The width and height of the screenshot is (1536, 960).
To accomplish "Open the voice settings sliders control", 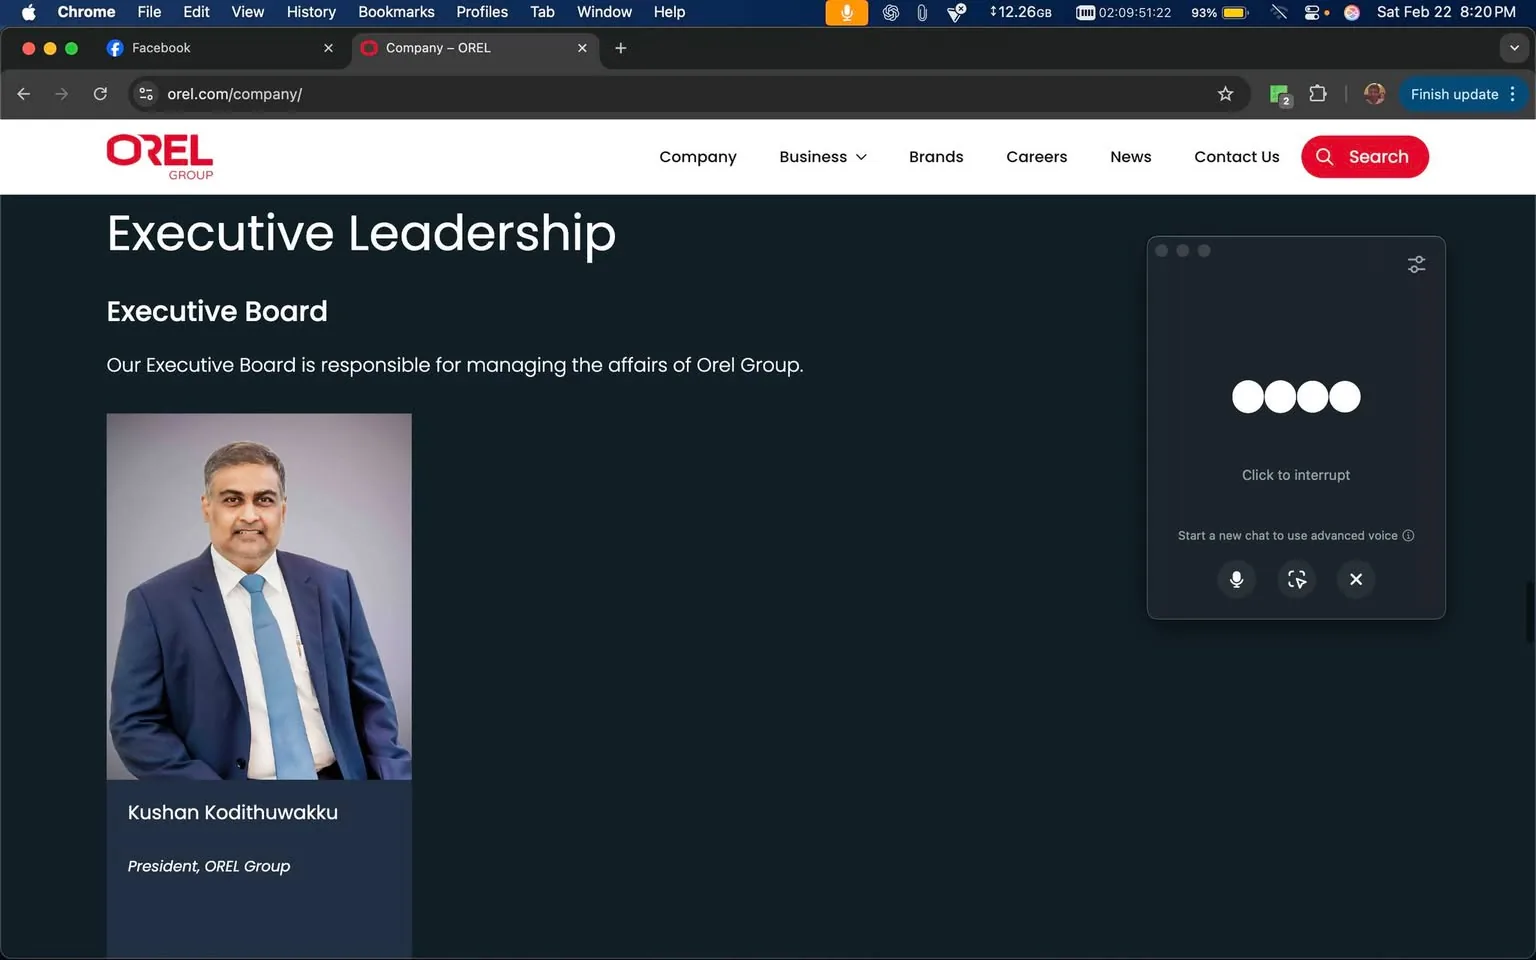I will click(1416, 263).
